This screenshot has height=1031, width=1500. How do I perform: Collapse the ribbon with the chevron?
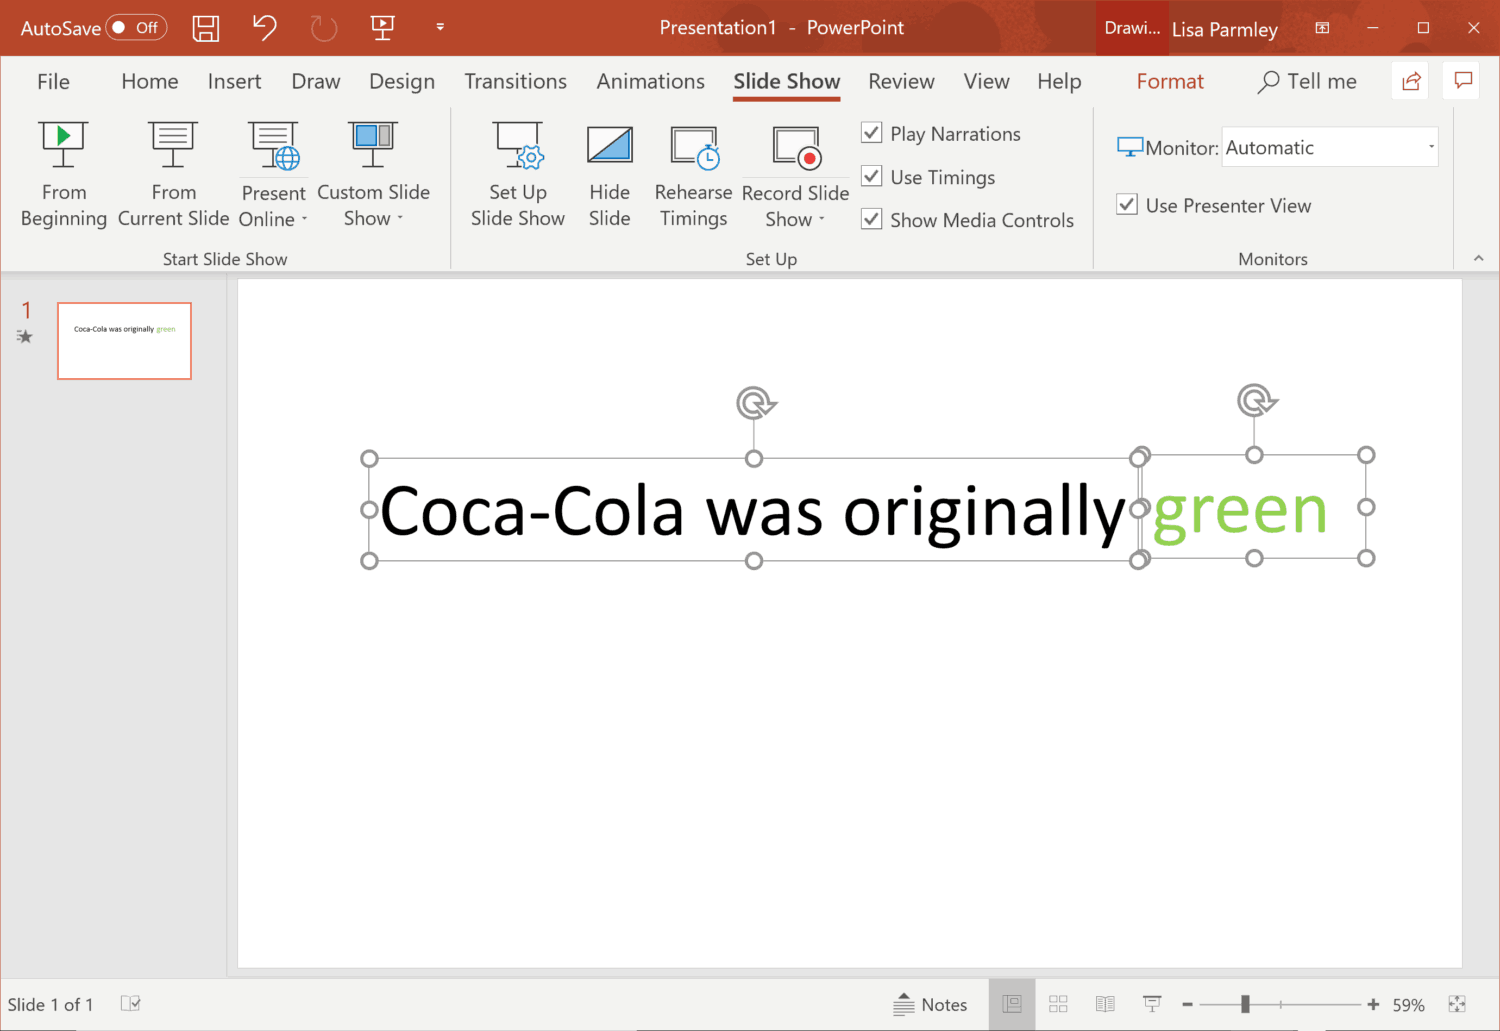point(1478,258)
